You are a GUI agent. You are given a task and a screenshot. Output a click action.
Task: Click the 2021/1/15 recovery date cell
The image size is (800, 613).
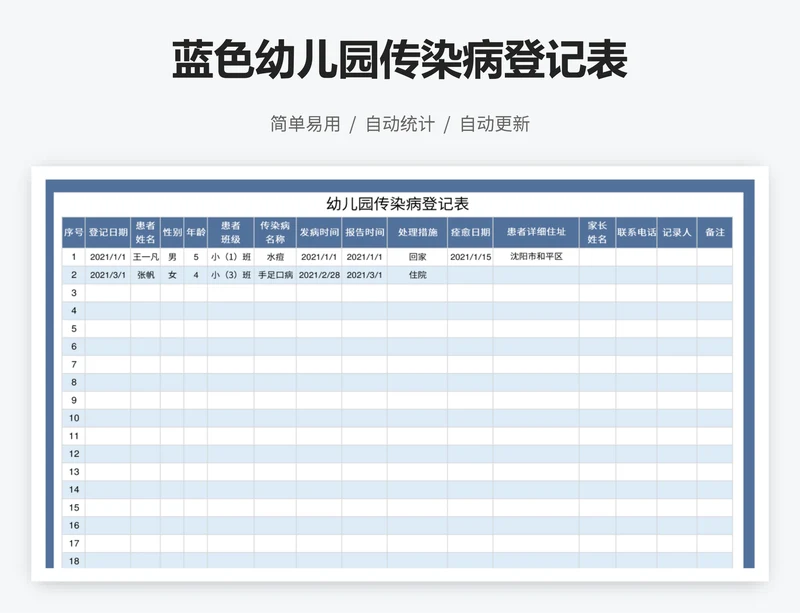pyautogui.click(x=470, y=257)
